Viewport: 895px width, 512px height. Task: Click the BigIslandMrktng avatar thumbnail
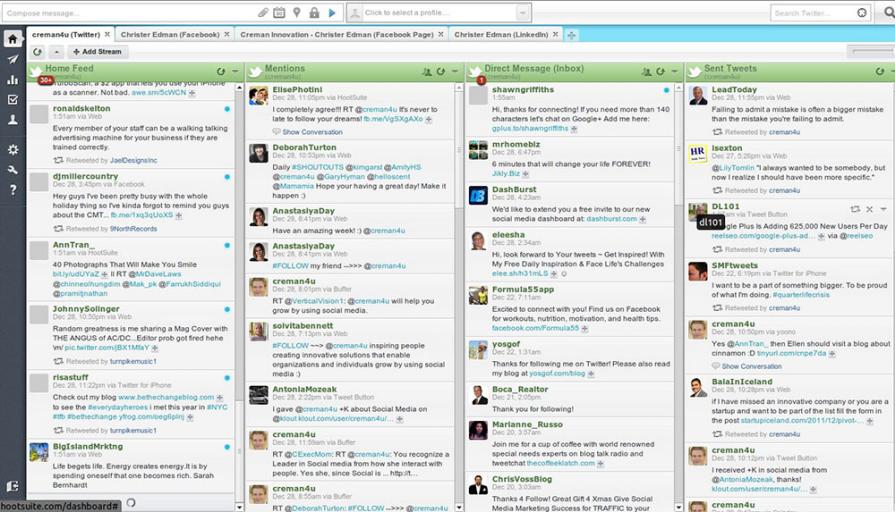coord(39,452)
